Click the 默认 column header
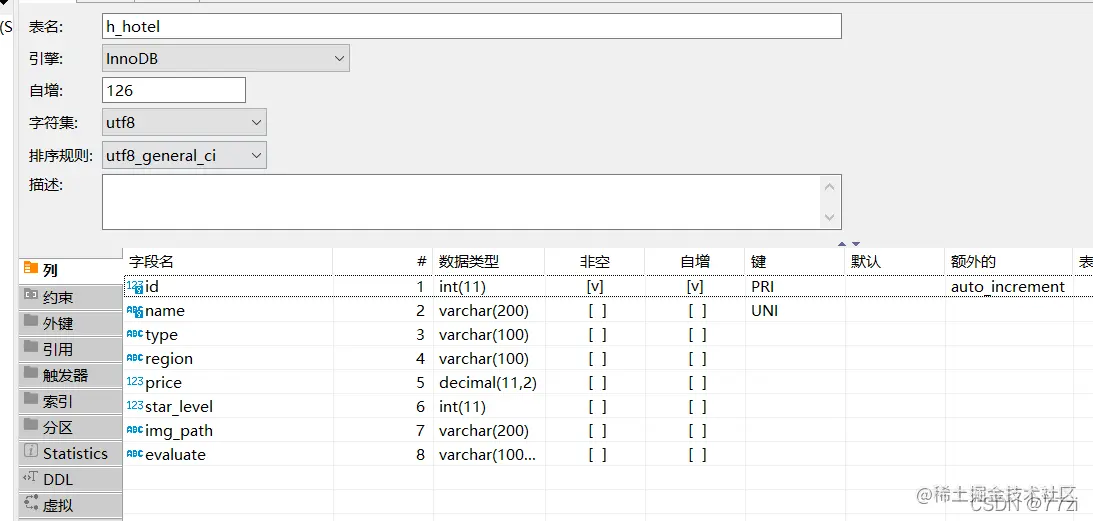 pos(895,262)
